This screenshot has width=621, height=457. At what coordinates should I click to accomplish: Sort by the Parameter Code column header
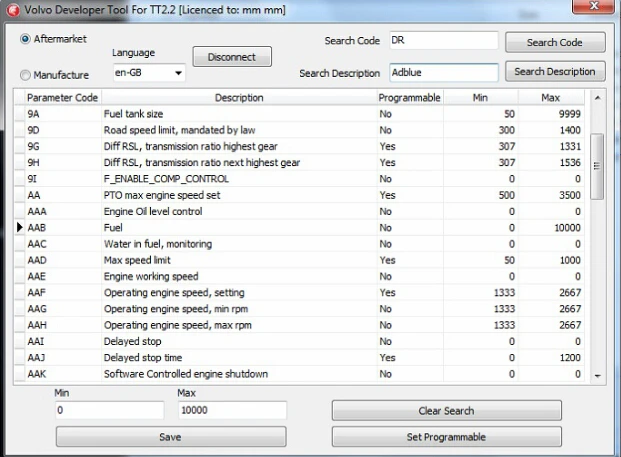(x=62, y=98)
